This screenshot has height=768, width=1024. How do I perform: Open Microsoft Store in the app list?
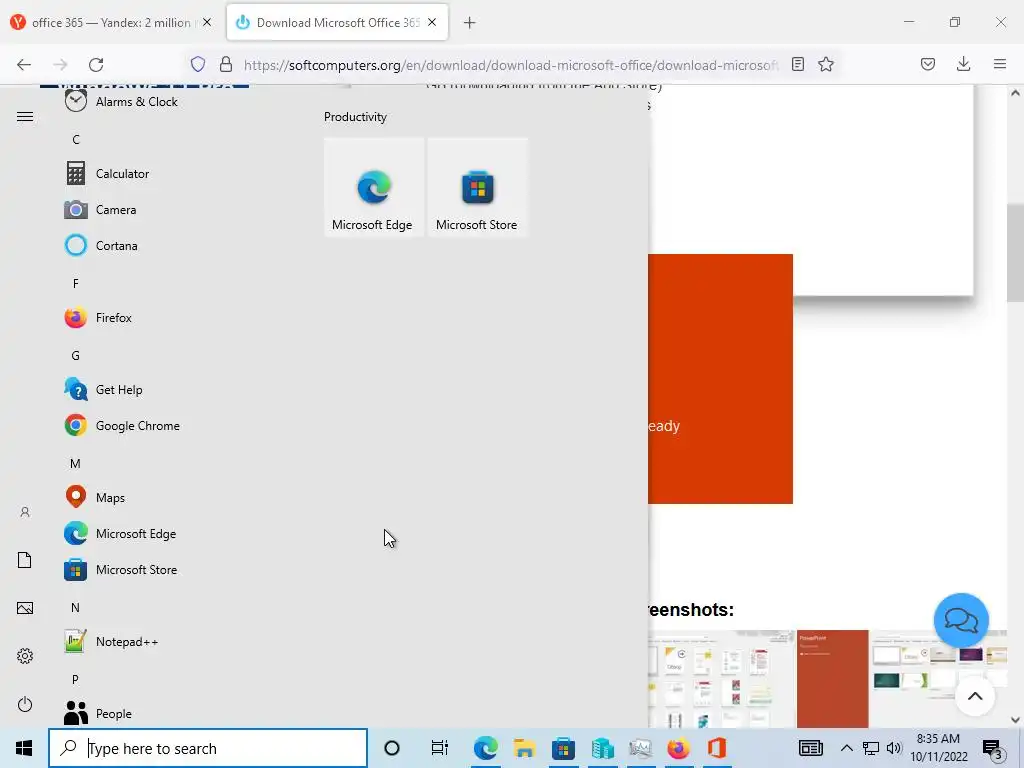121,569
